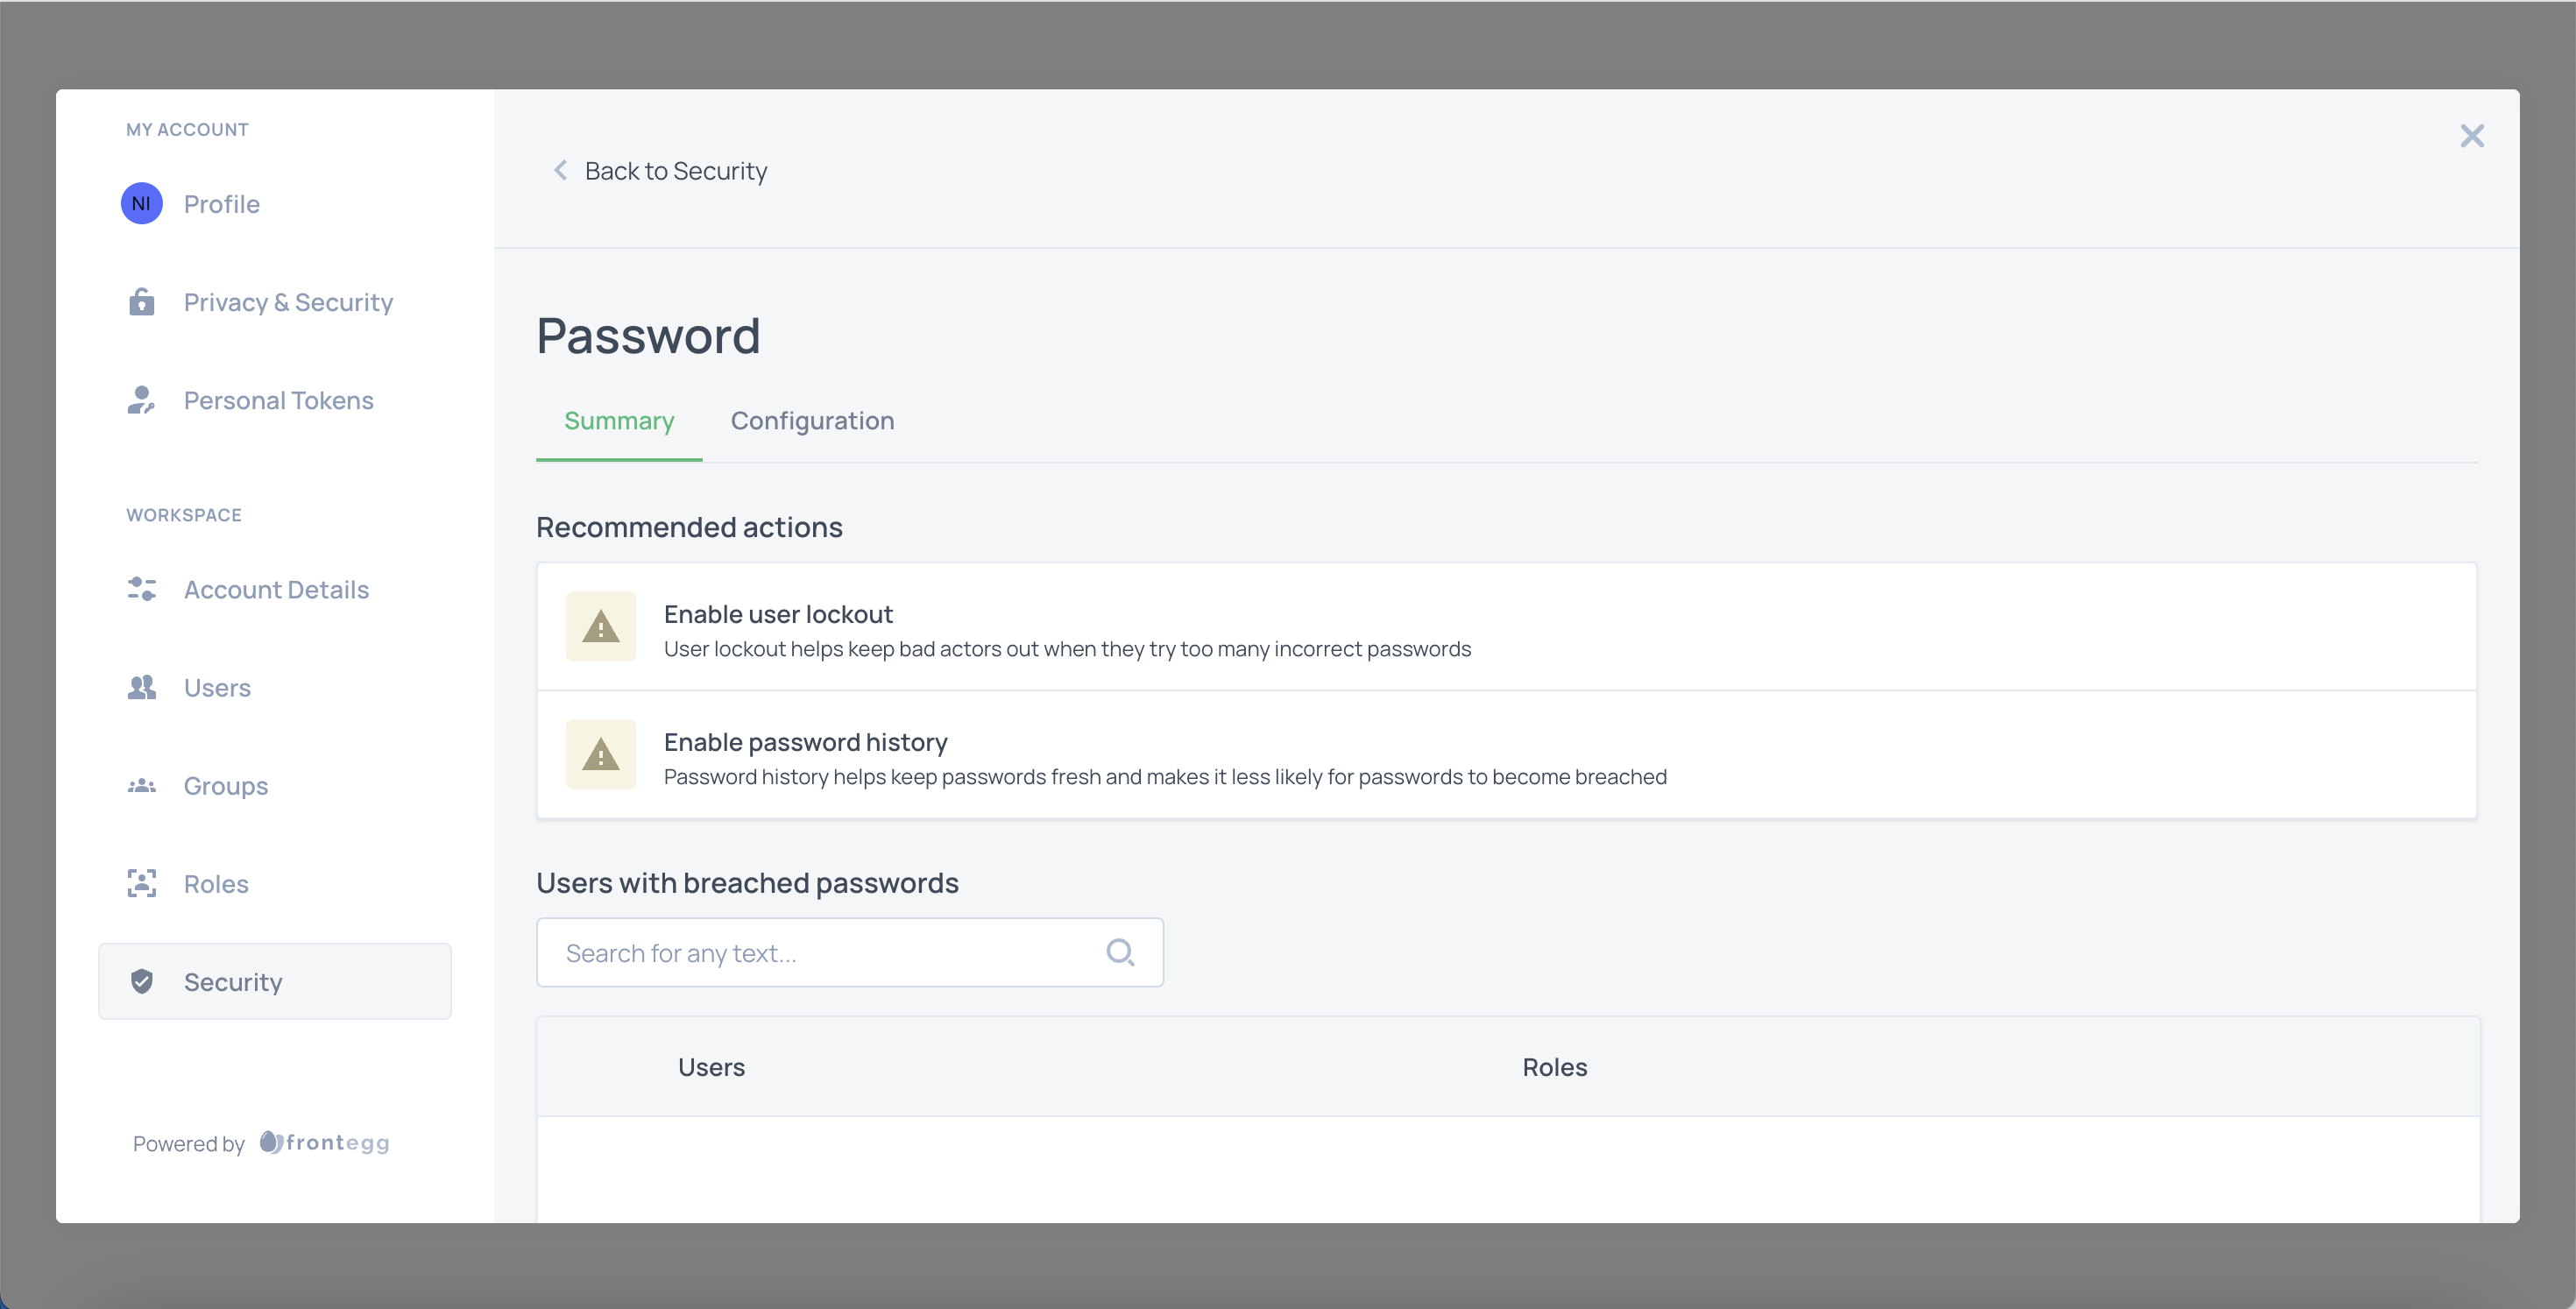2576x1309 pixels.
Task: Select the Summary tab
Action: pyautogui.click(x=619, y=421)
